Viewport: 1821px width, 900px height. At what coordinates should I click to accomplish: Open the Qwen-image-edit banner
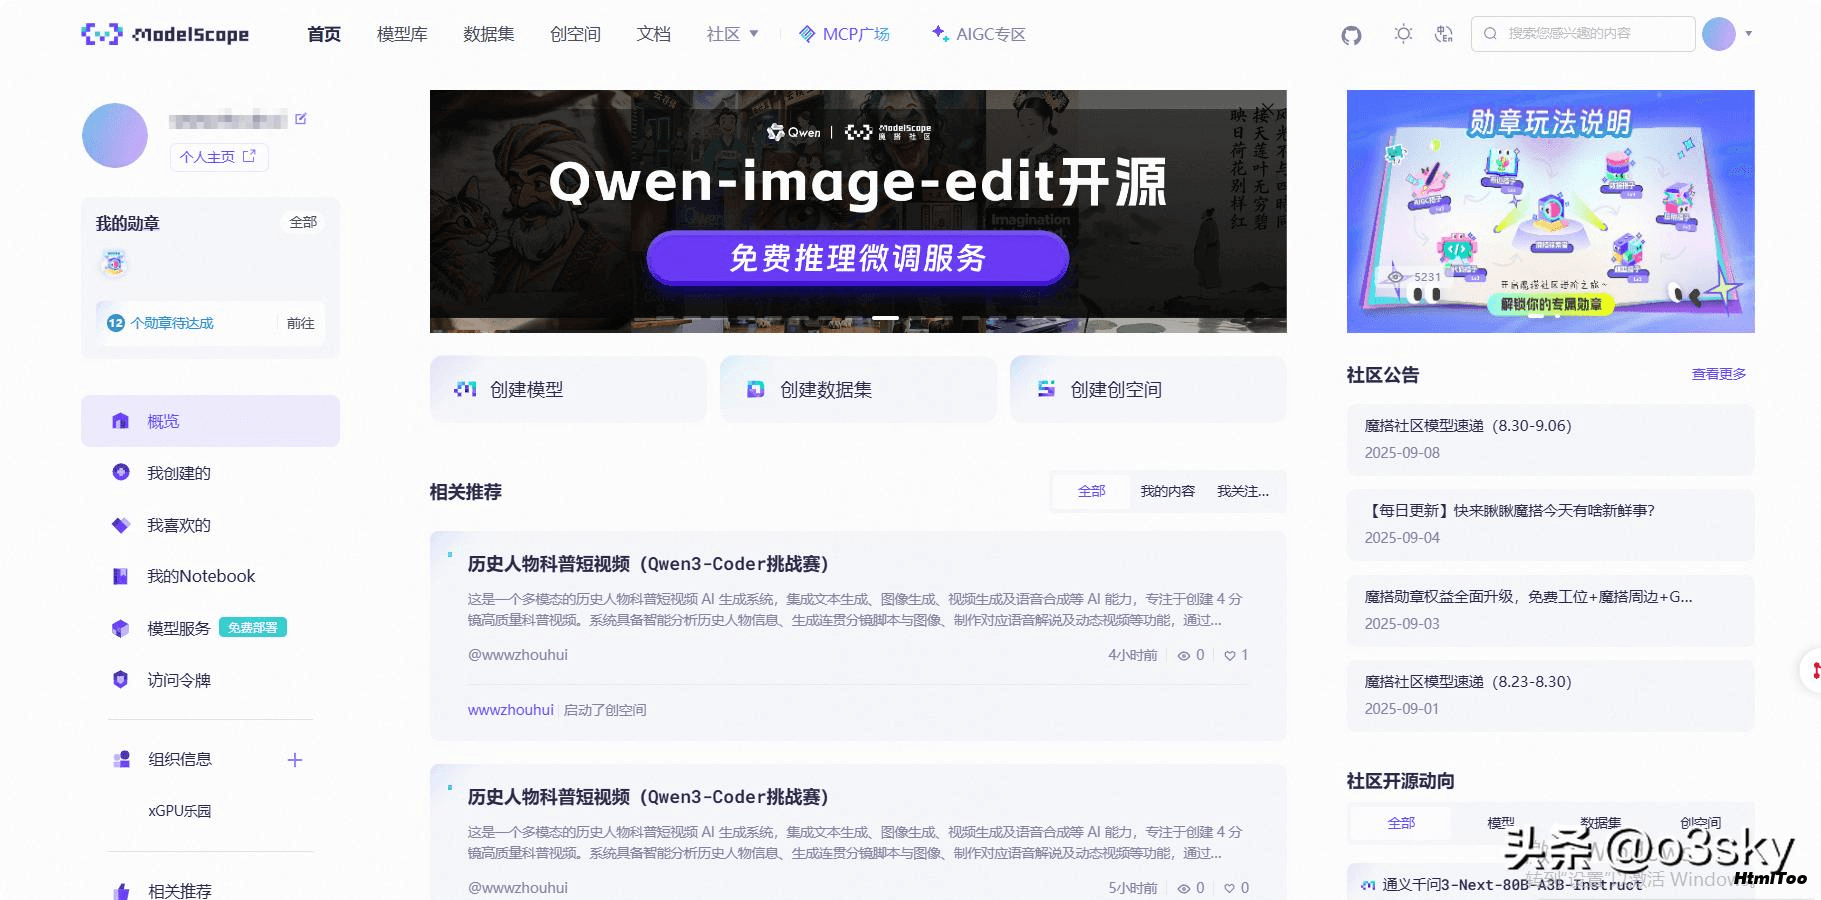tap(858, 211)
